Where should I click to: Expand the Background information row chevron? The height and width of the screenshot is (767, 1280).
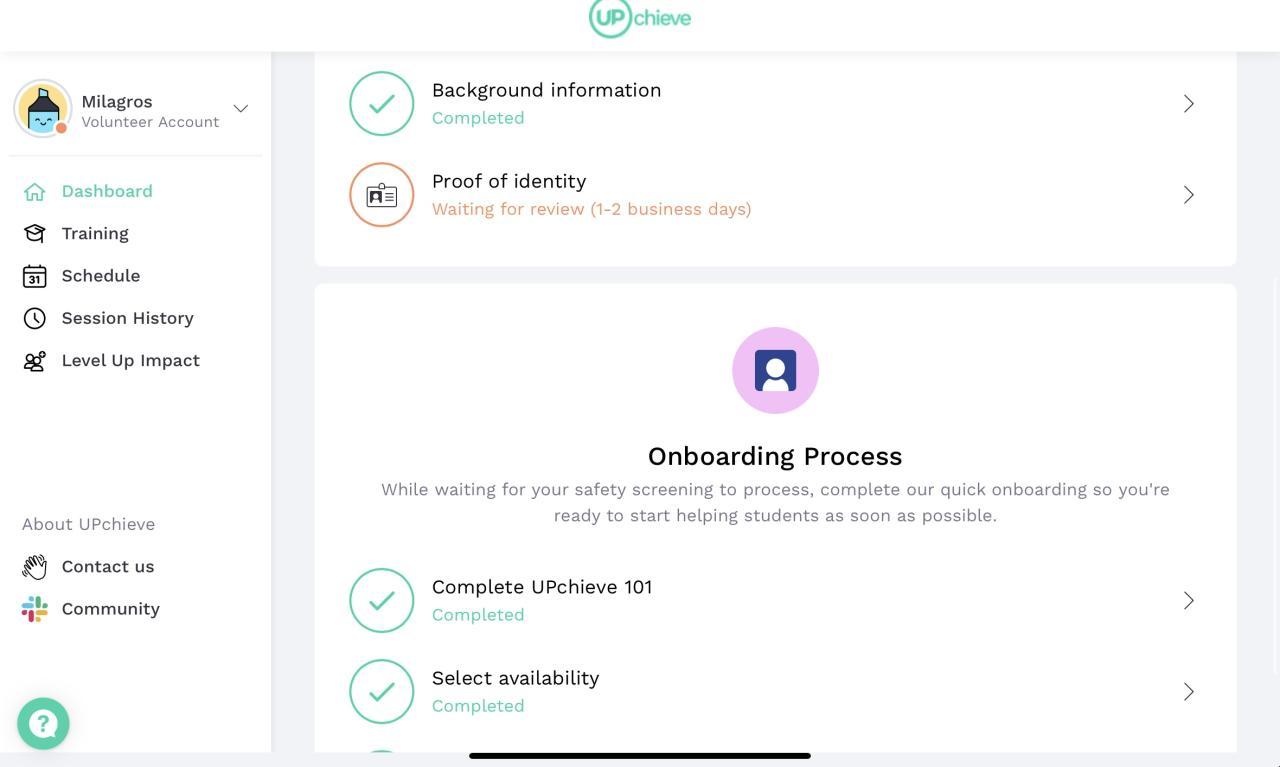[1189, 104]
